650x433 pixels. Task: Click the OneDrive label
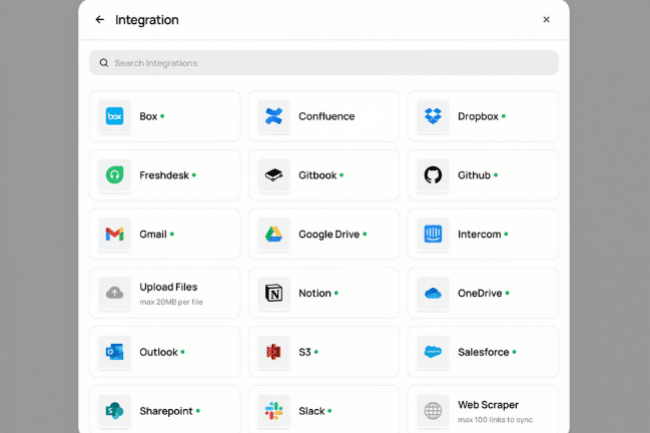pos(480,293)
